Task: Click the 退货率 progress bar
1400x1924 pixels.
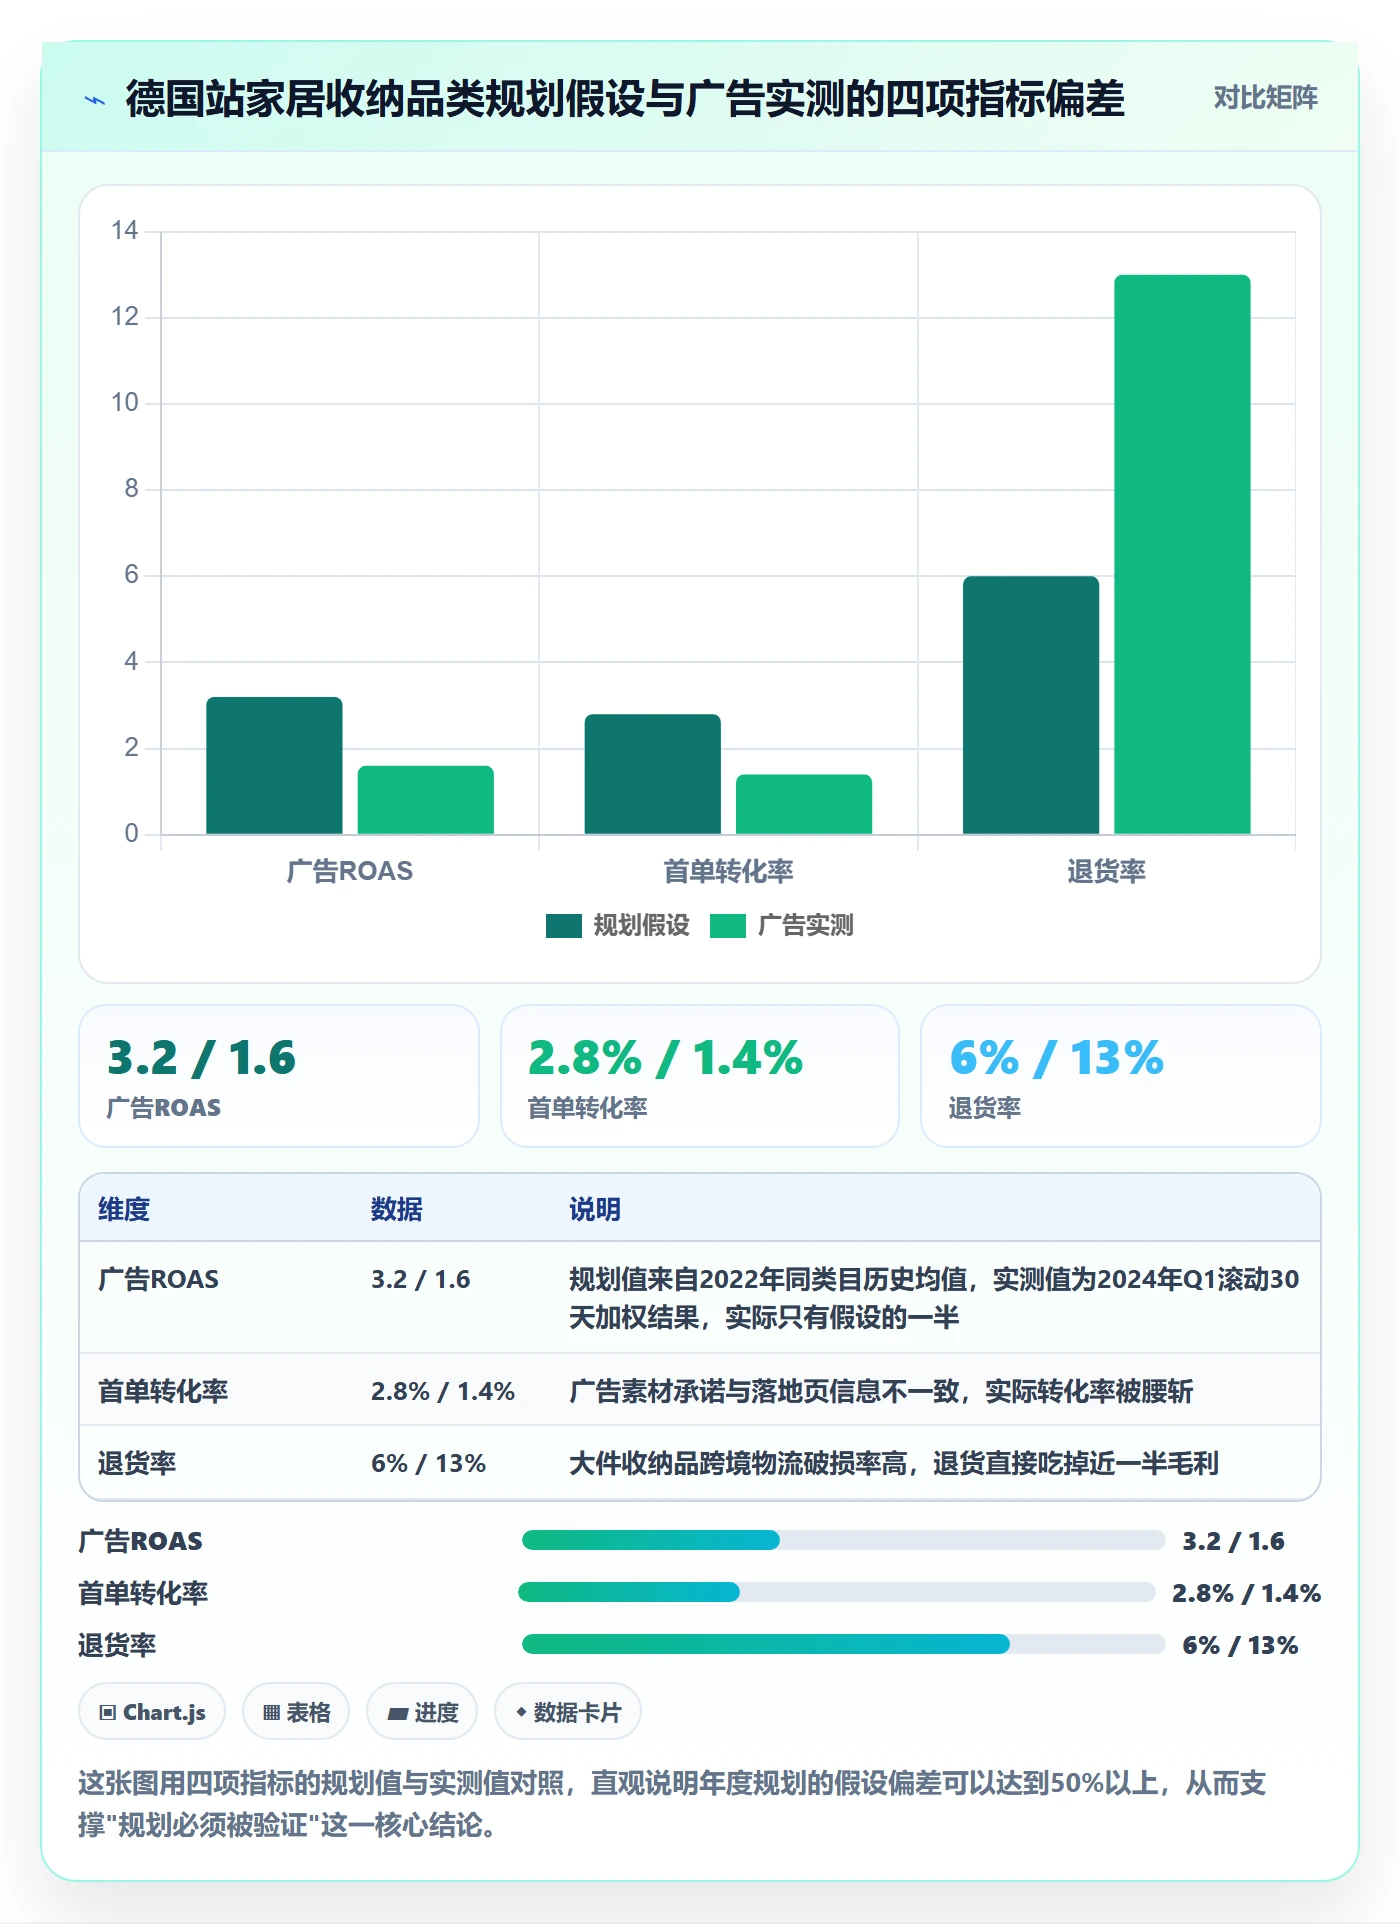Action: tap(843, 1644)
